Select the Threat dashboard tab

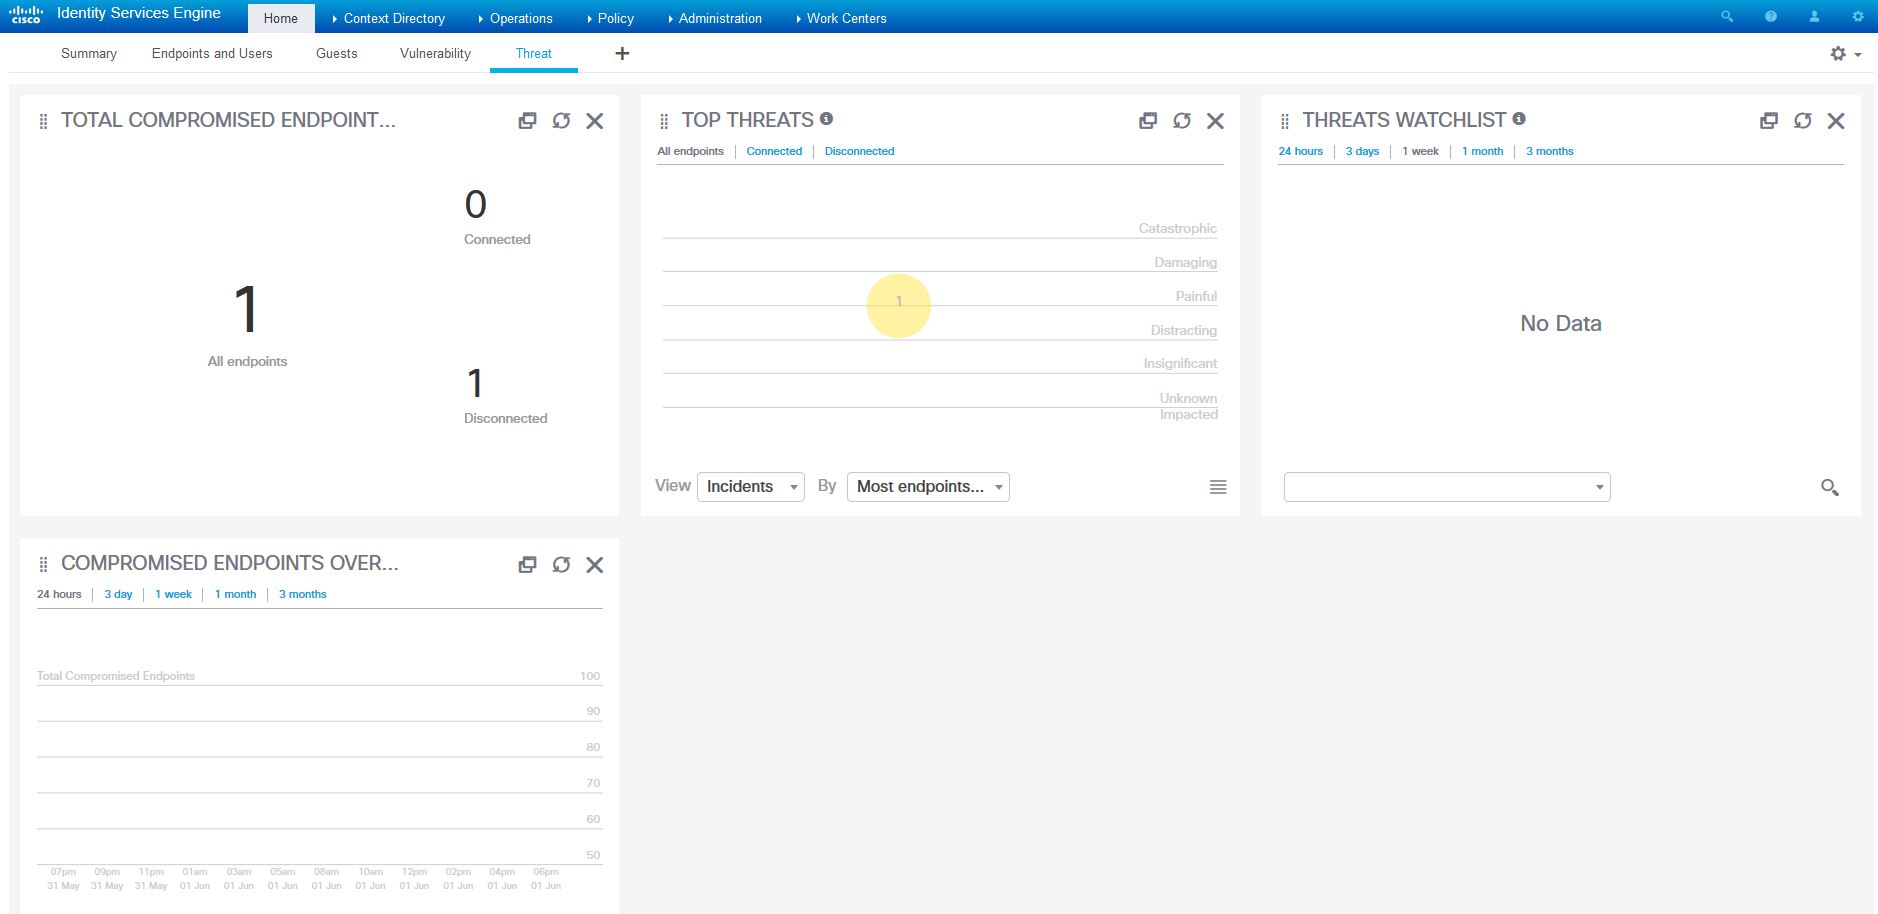click(x=534, y=53)
